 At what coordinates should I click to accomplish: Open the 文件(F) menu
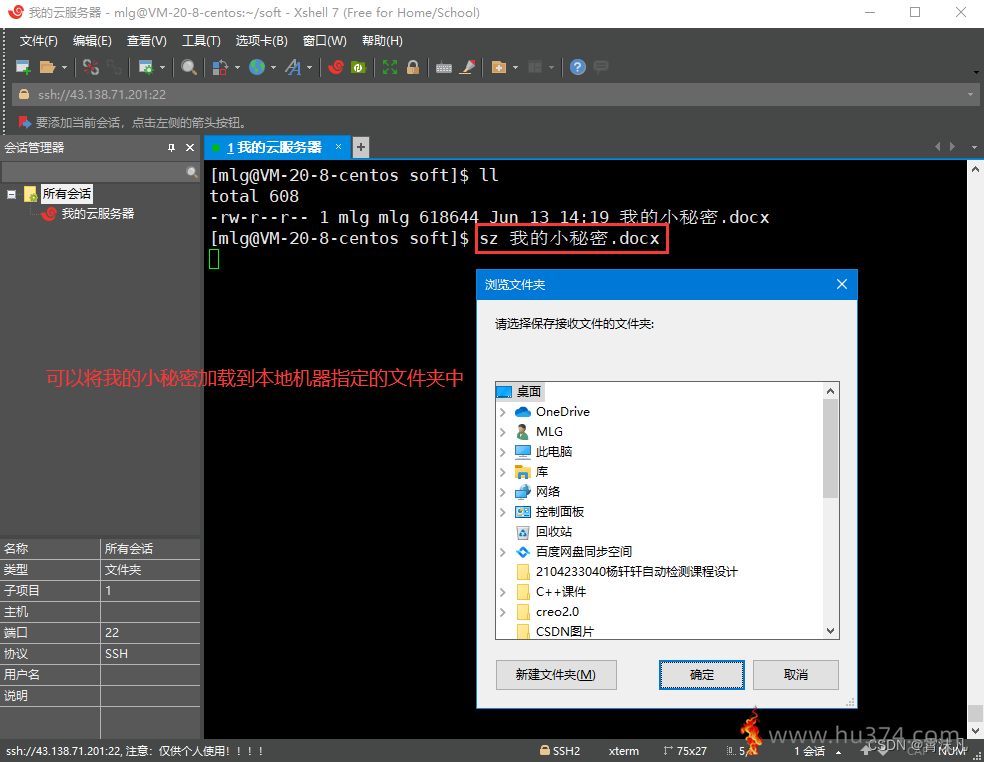(x=38, y=41)
